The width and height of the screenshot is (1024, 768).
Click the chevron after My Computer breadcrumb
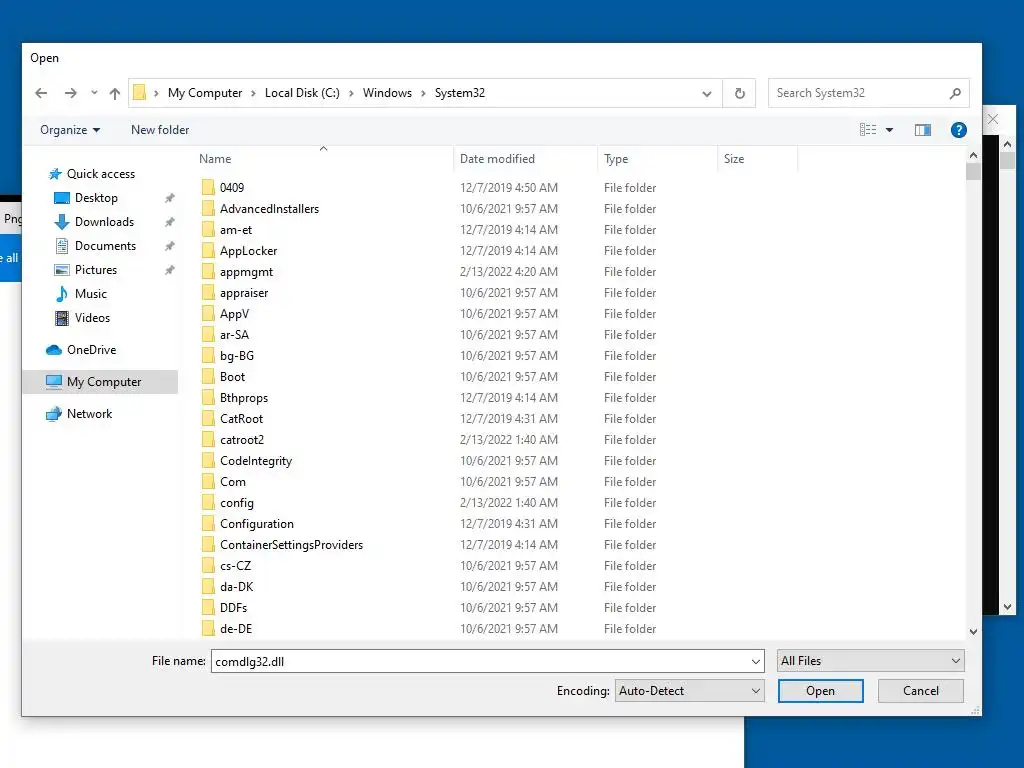click(x=253, y=93)
